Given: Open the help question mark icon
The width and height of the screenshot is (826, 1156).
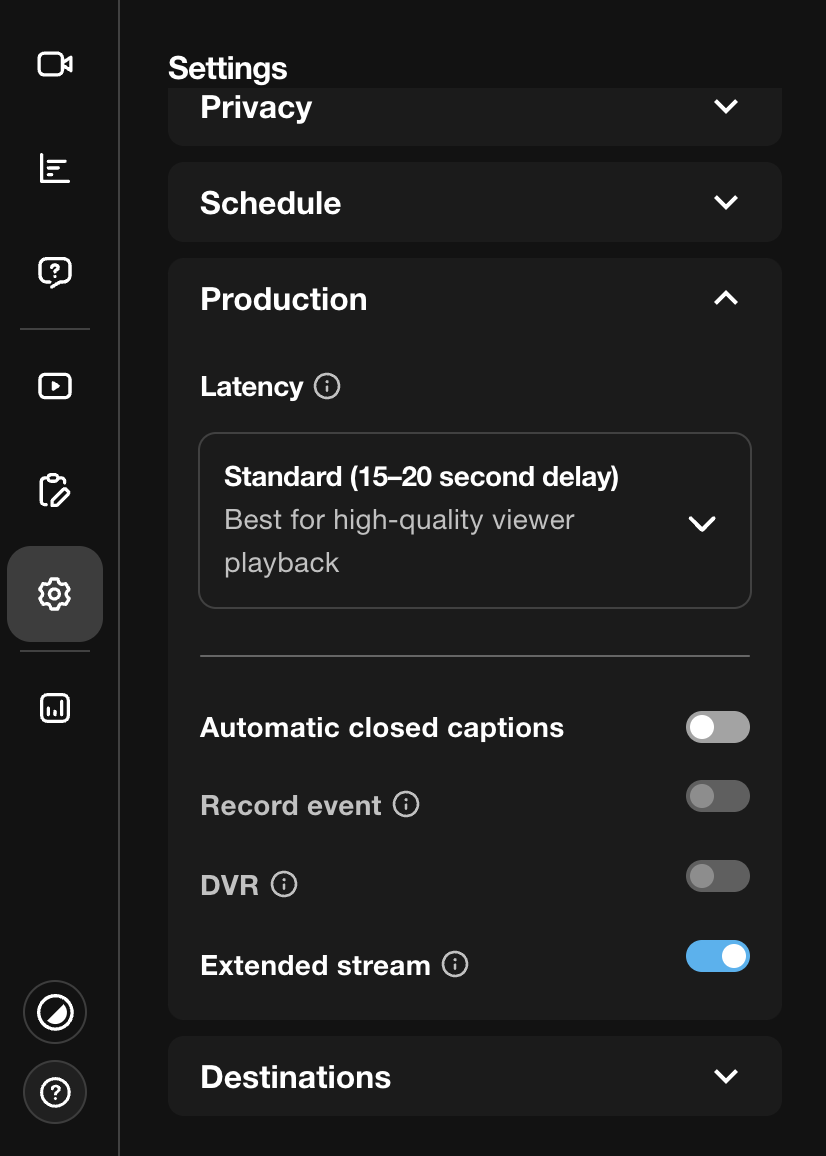Looking at the screenshot, I should 55,1092.
